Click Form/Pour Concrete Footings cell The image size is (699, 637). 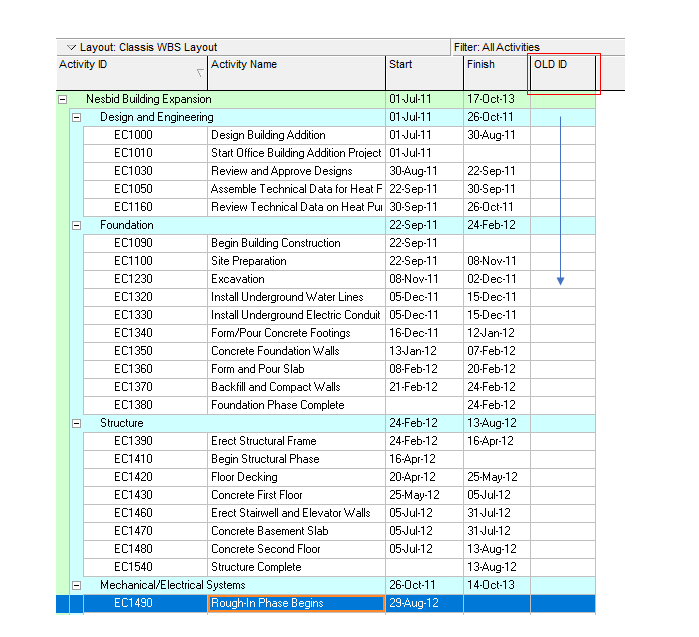(296, 333)
